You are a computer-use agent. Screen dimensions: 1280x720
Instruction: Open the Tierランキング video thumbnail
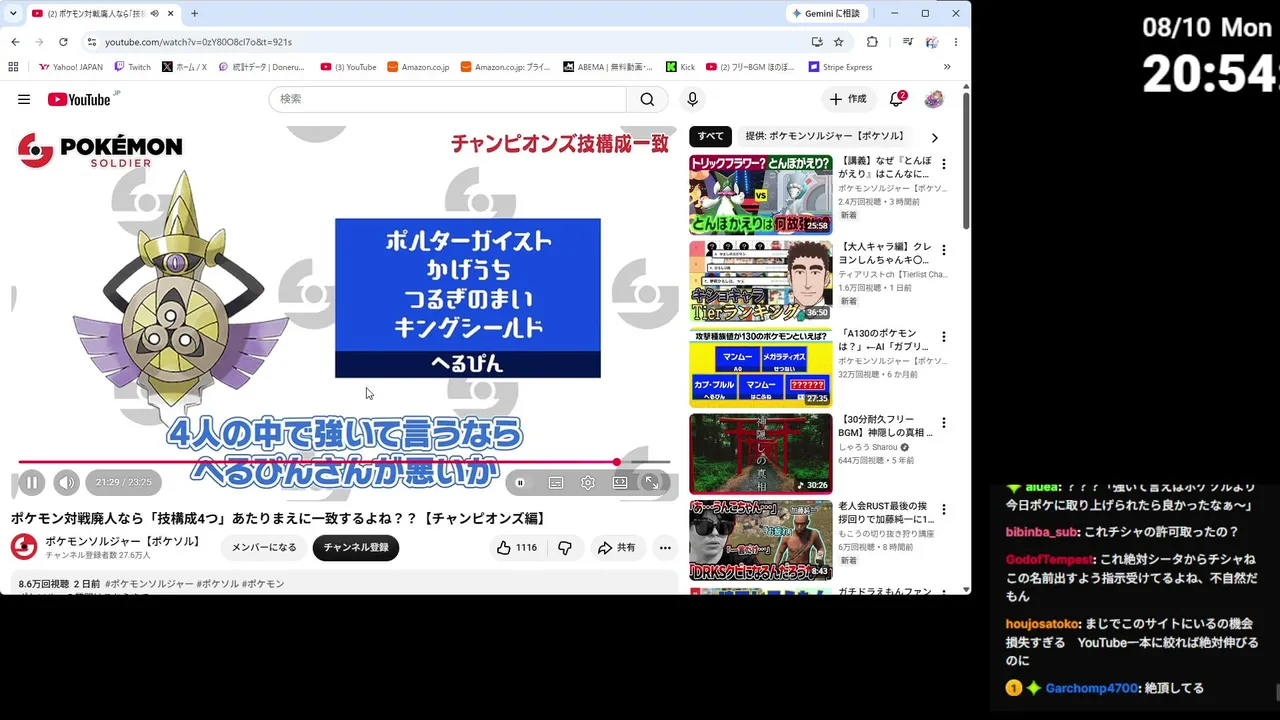760,281
